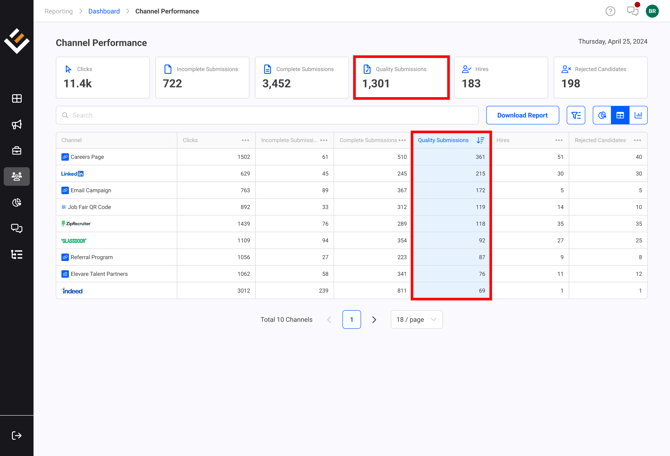The width and height of the screenshot is (670, 456).
Task: Open the 18 / page size dropdown
Action: pyautogui.click(x=416, y=320)
